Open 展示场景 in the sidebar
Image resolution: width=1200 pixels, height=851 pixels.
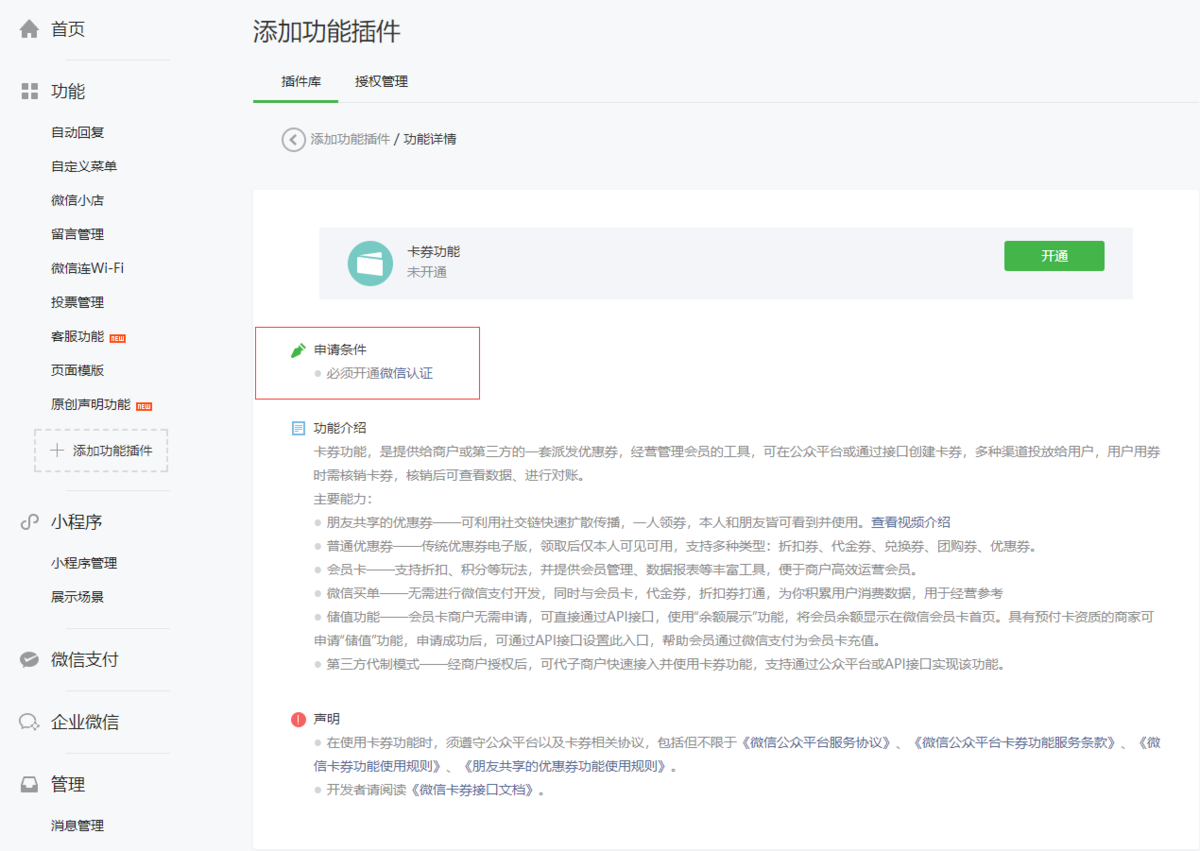pos(78,597)
